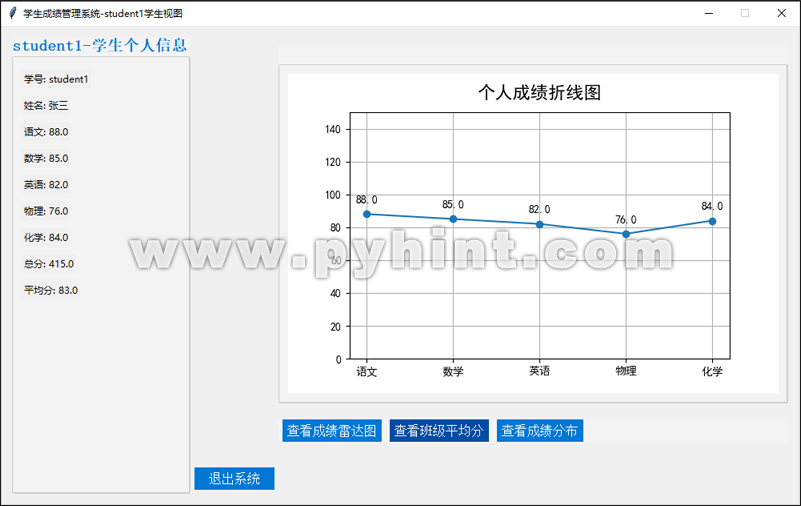801x506 pixels.
Task: Click the chart title 个人成绩折线图
Action: [x=539, y=92]
